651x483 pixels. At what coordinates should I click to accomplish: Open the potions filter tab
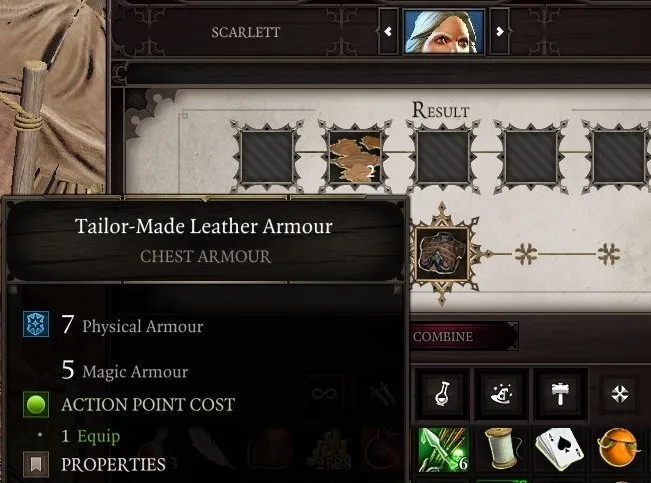pos(442,394)
